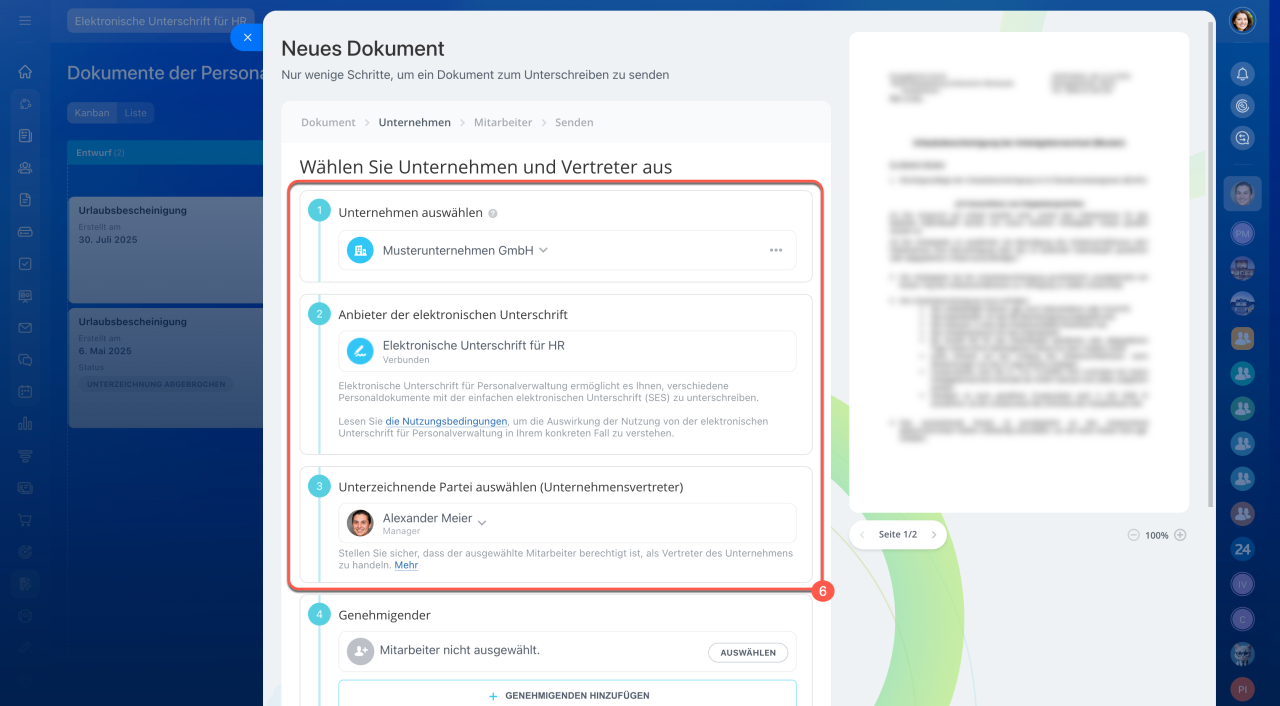Click the notifications bell icon

pos(1242,74)
